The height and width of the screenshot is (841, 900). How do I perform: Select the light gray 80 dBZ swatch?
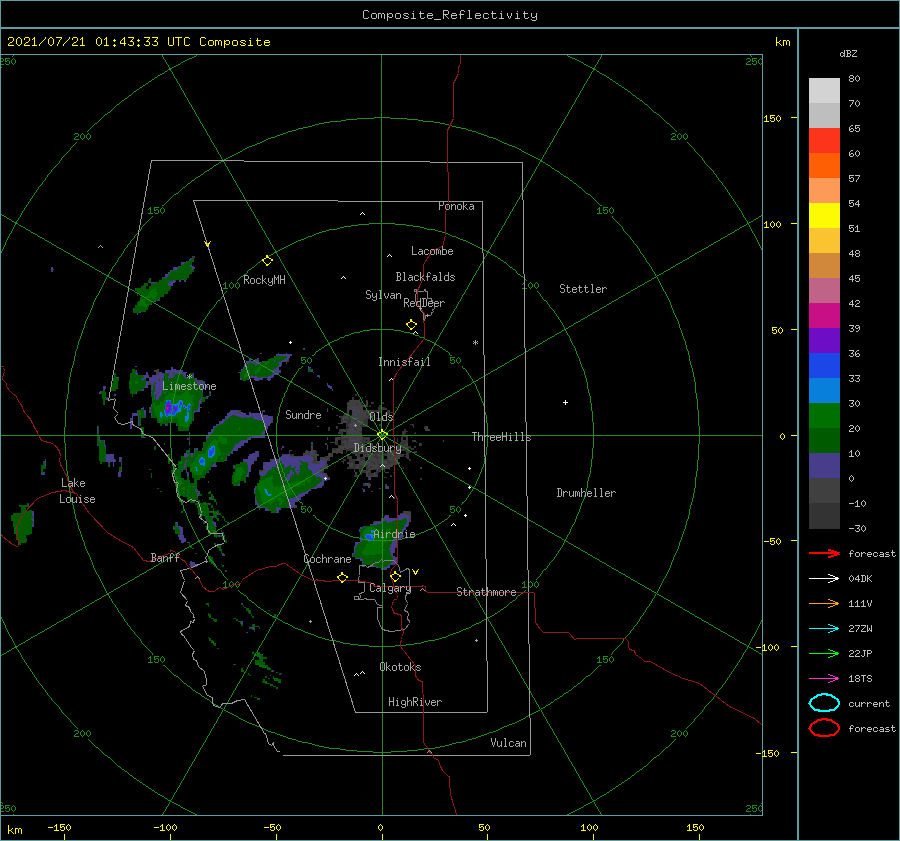tap(824, 91)
